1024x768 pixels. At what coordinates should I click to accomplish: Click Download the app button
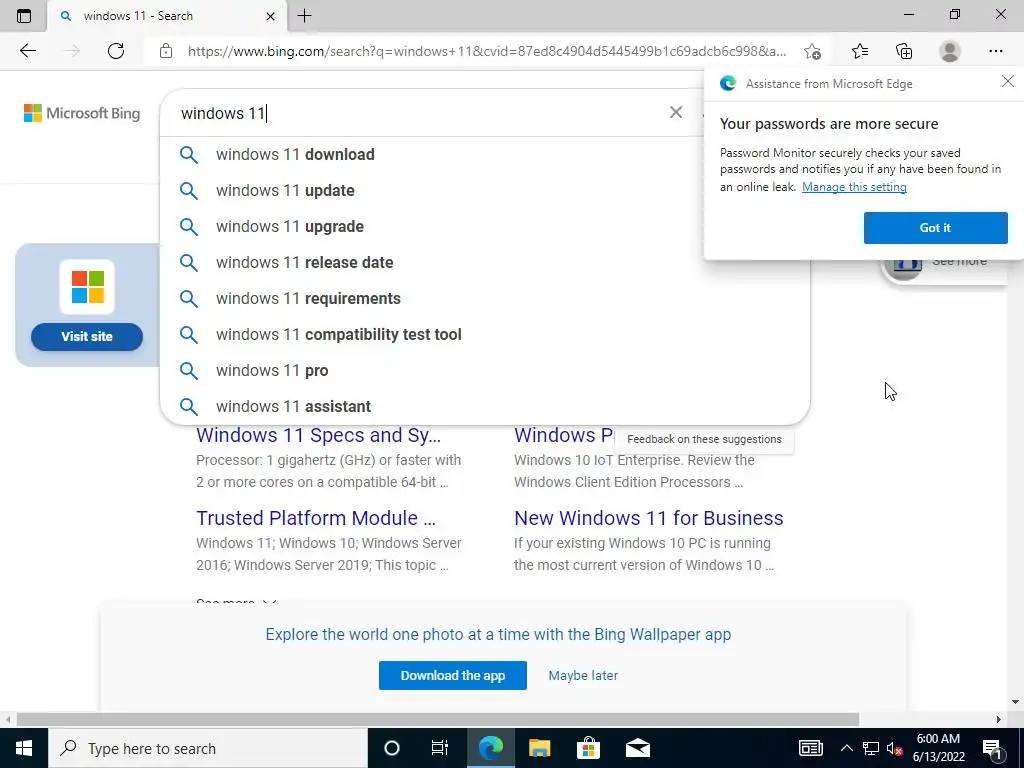[453, 675]
